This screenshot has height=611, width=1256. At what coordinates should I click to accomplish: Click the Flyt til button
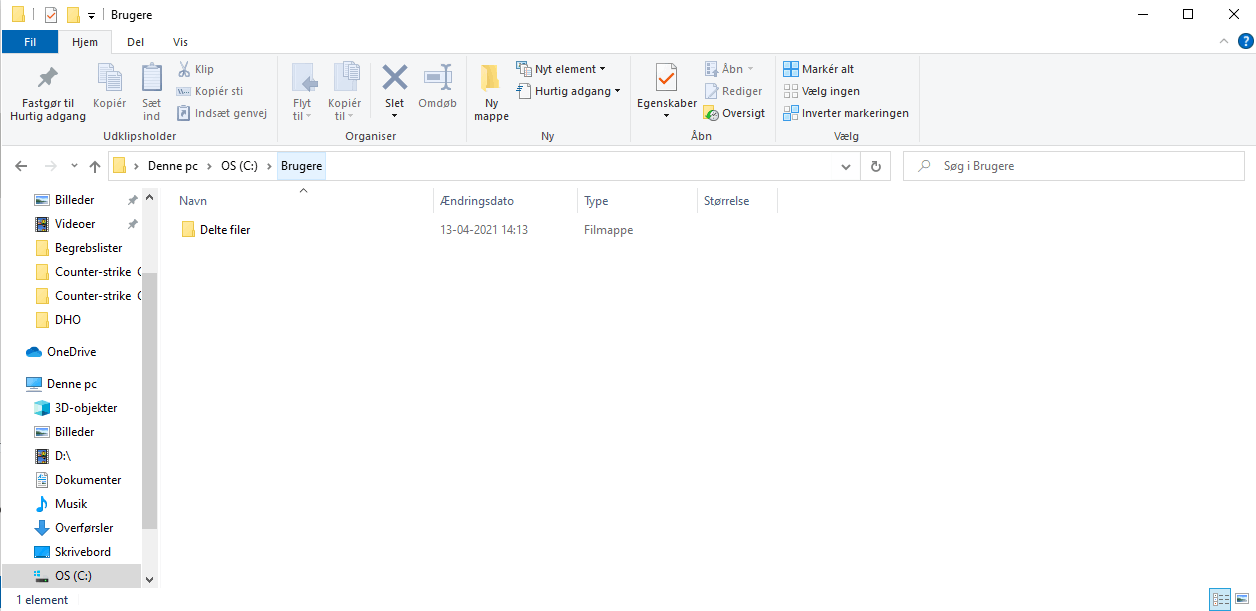(x=303, y=92)
